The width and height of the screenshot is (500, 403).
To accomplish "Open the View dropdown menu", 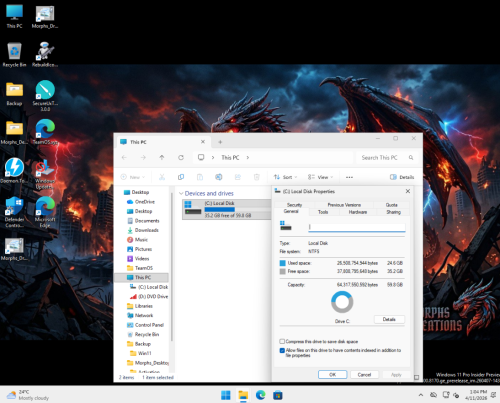I will click(320, 177).
